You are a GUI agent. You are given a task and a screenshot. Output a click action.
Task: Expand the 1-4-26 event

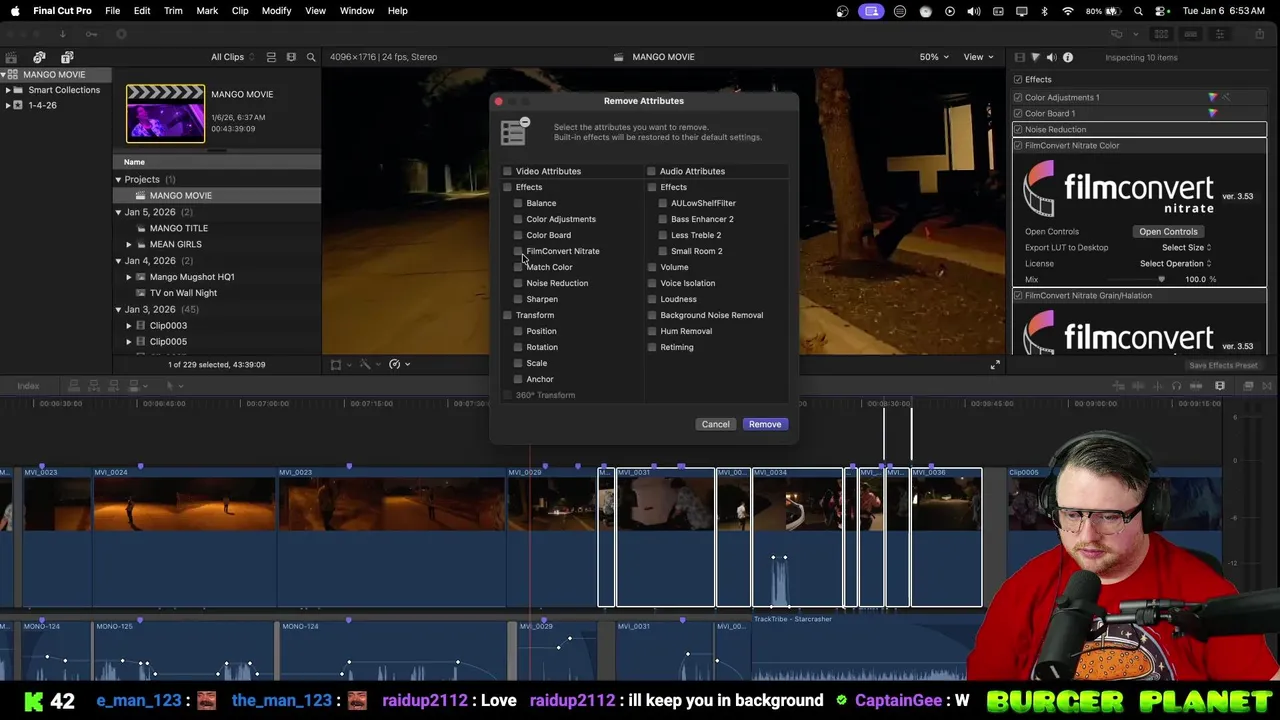pos(8,105)
